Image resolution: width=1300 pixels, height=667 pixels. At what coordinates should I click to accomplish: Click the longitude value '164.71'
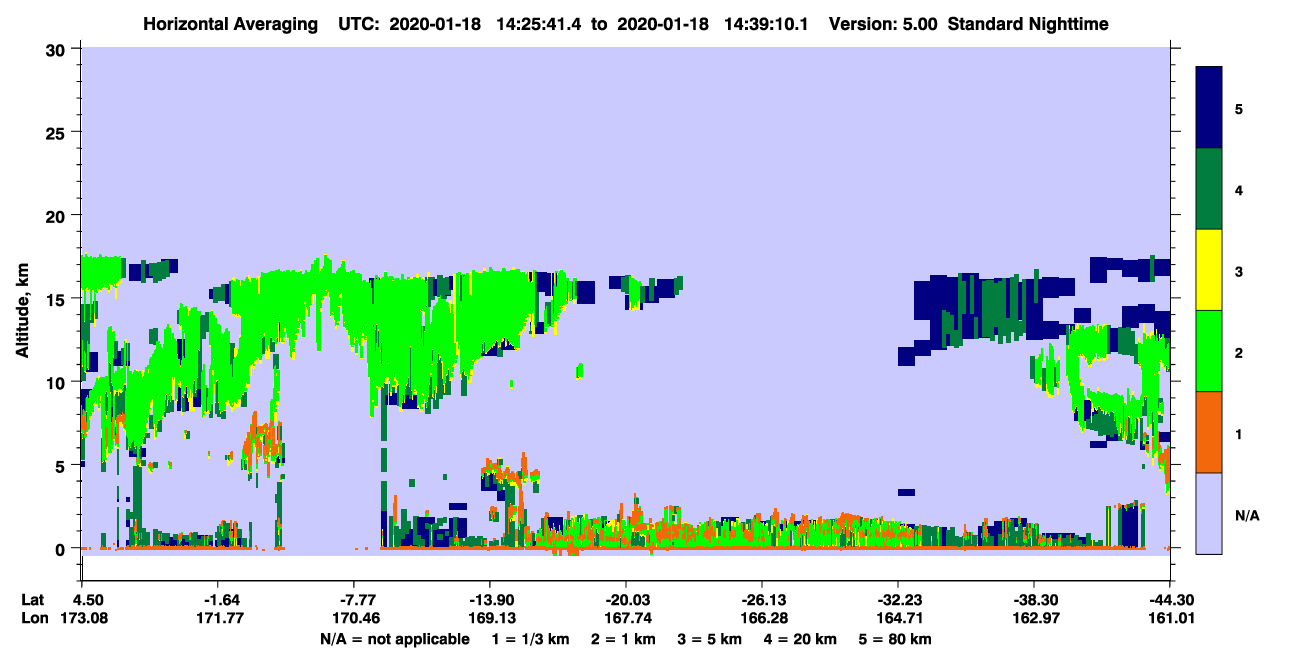tap(898, 619)
